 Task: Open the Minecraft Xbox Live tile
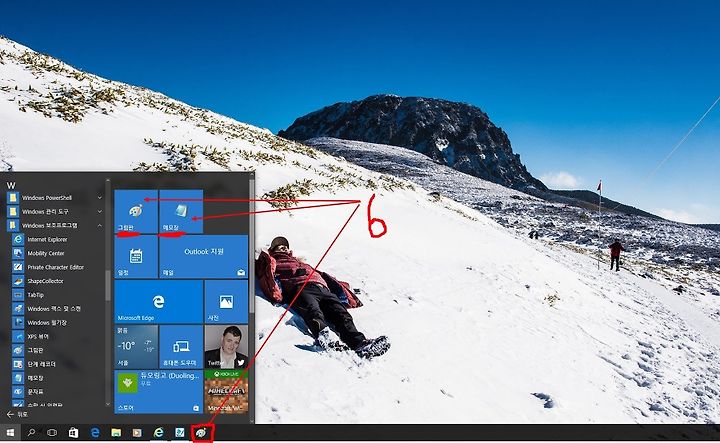point(226,391)
